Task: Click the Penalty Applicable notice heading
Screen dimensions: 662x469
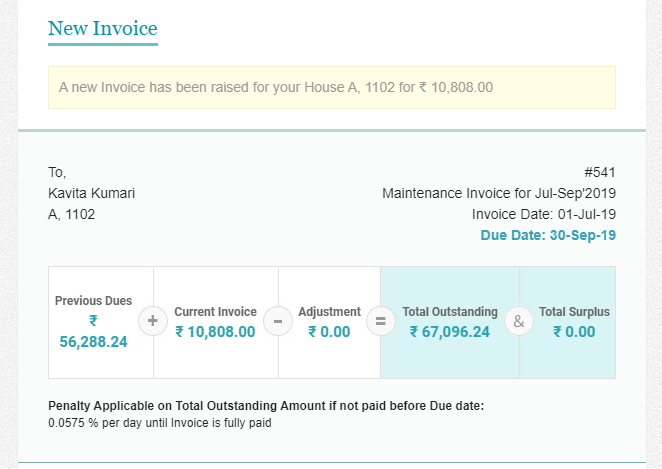Action: (266, 406)
